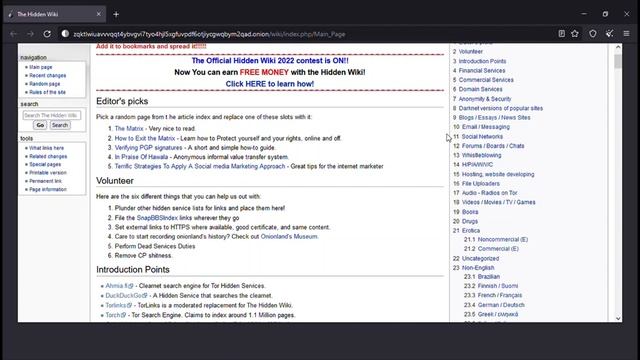Jump to Commercial Services in contents
Screen dimensions: 640x360
click(x=486, y=80)
